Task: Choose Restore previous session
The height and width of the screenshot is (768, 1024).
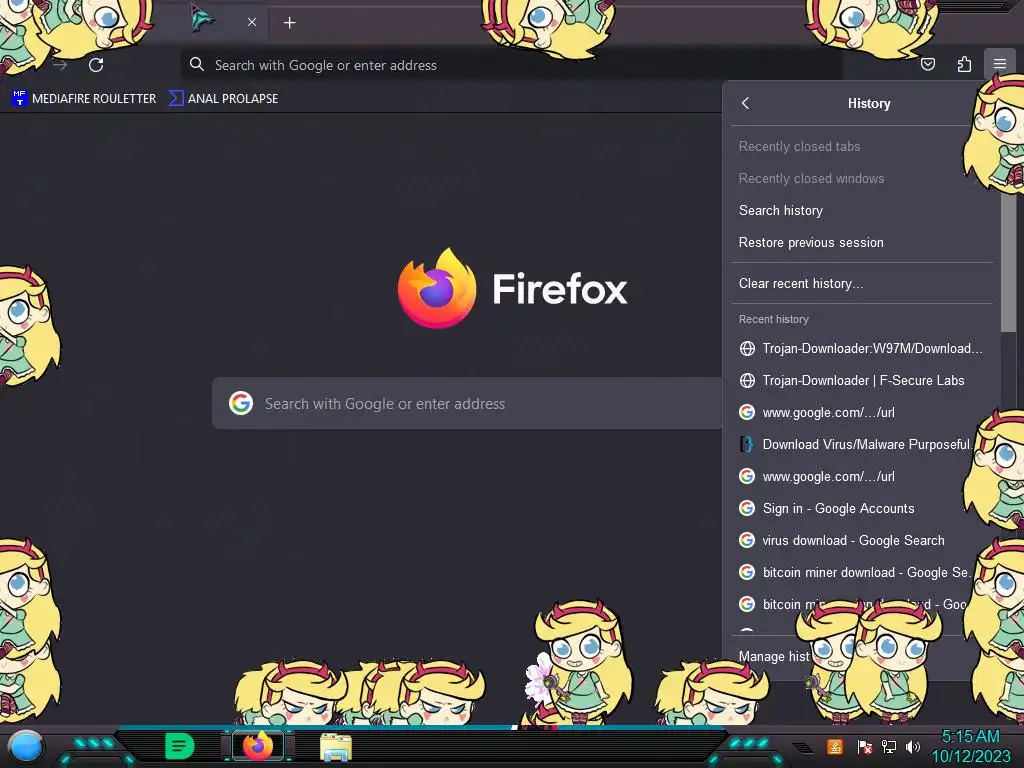Action: click(862, 242)
